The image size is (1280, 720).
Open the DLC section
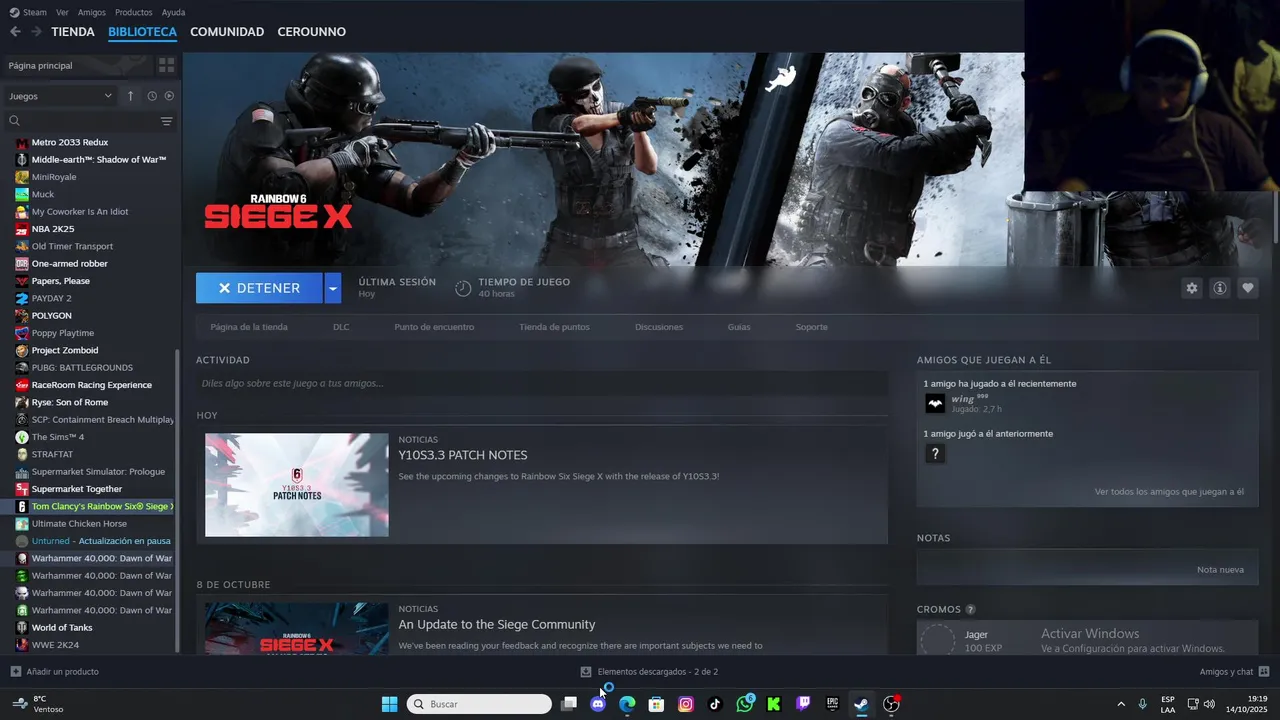point(341,327)
